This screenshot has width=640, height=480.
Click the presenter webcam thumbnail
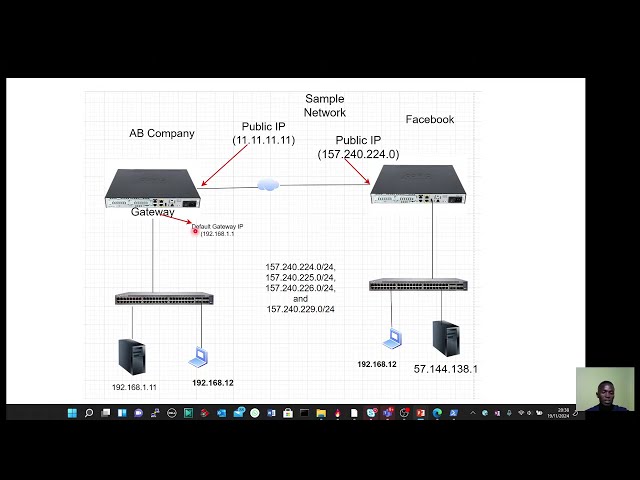(605, 389)
